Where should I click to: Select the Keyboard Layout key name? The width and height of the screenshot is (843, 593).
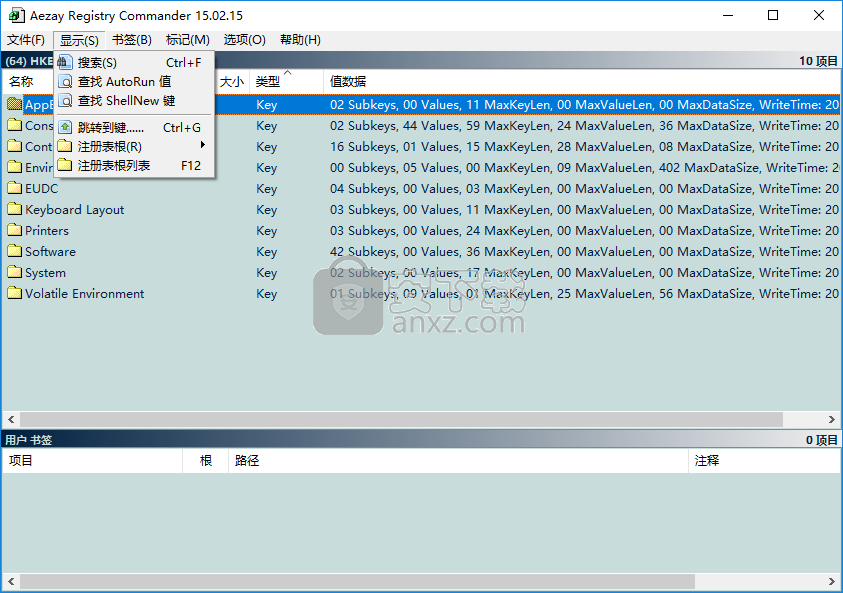(75, 210)
